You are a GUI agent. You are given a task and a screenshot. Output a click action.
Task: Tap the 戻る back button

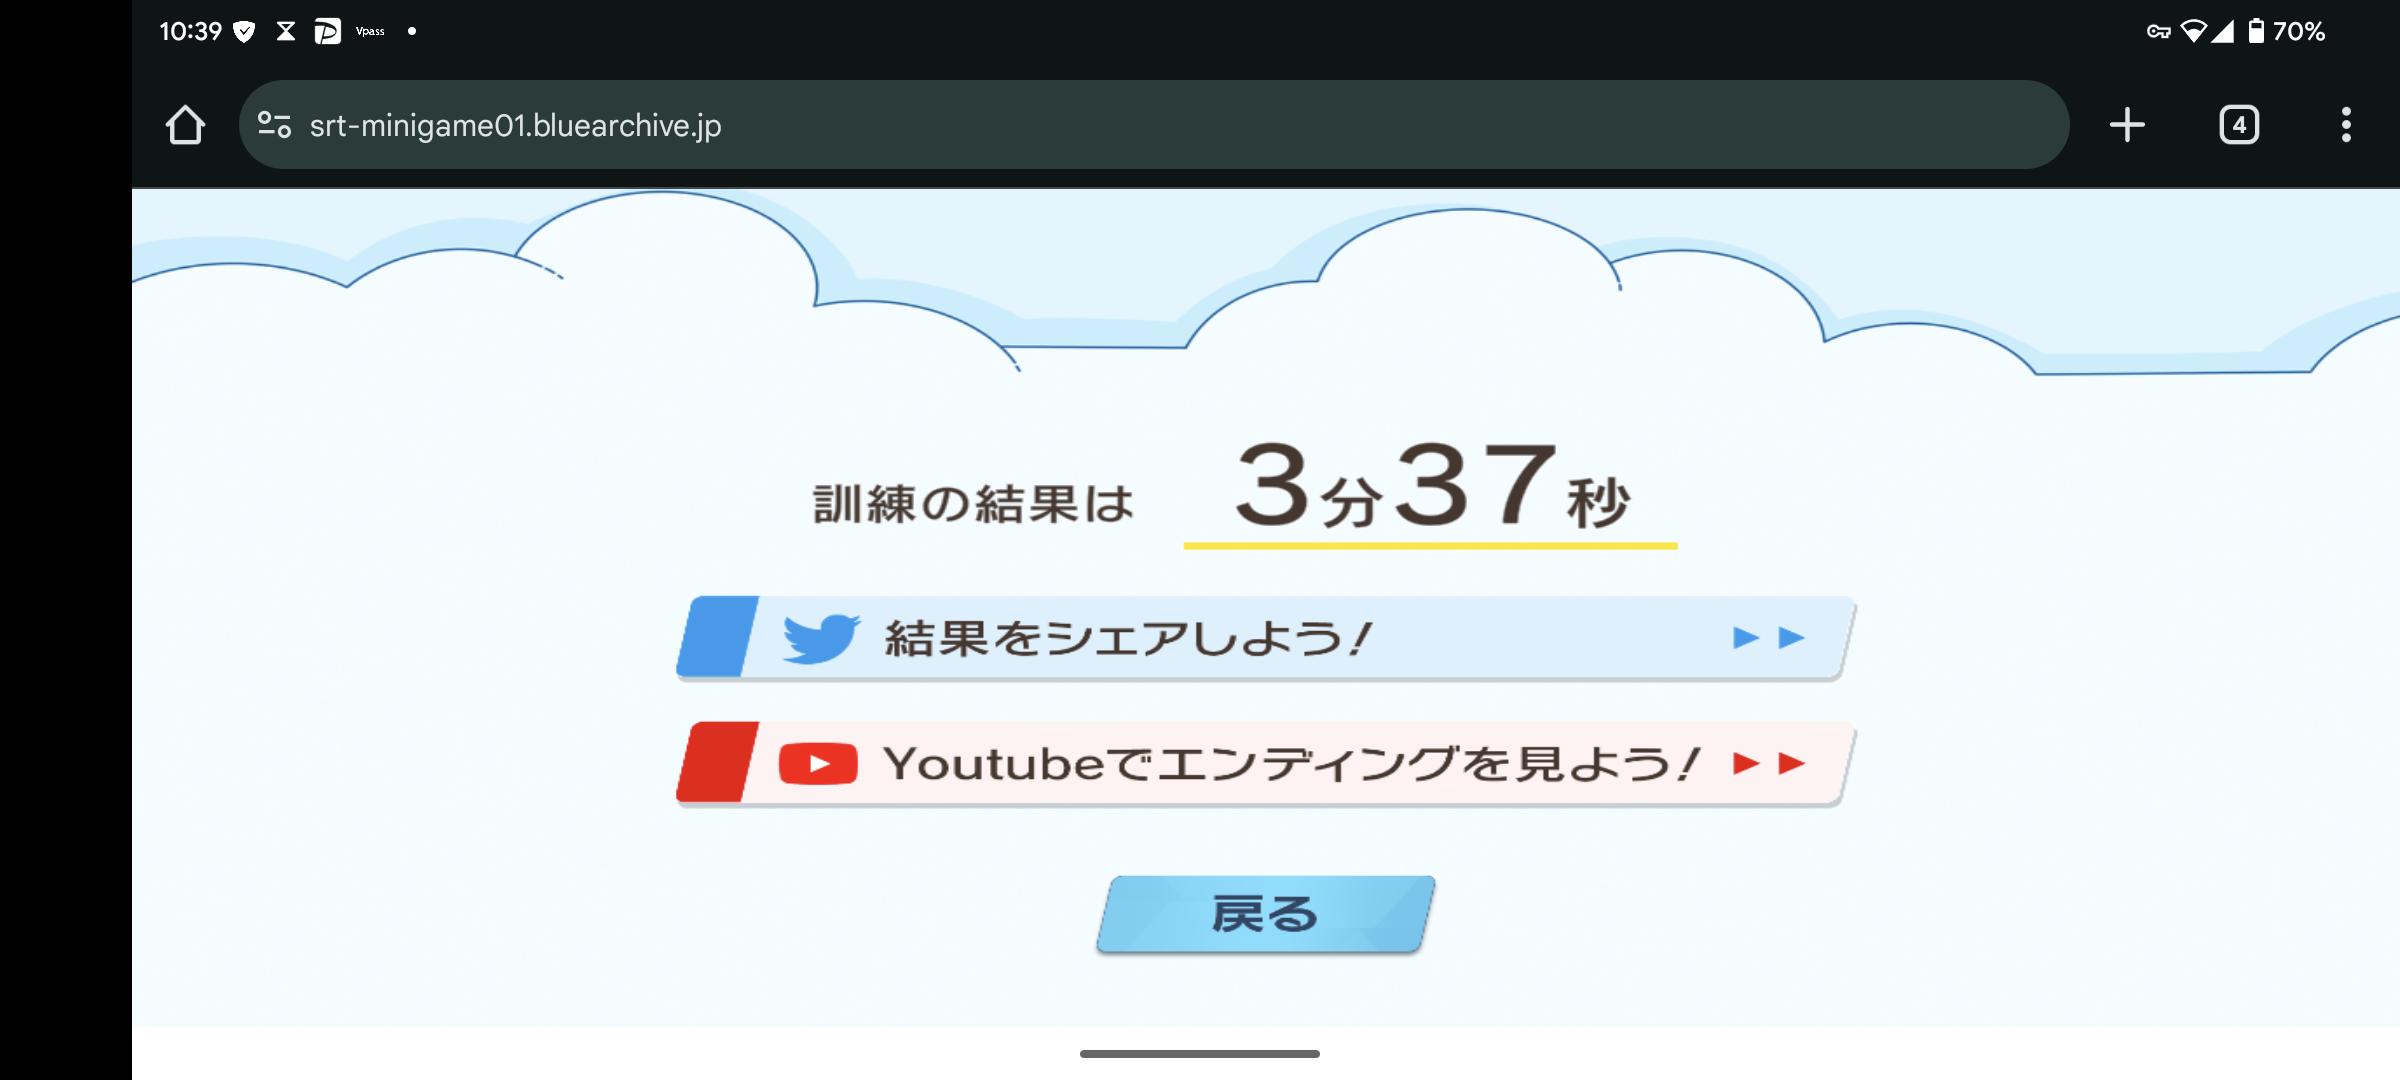pyautogui.click(x=1265, y=914)
